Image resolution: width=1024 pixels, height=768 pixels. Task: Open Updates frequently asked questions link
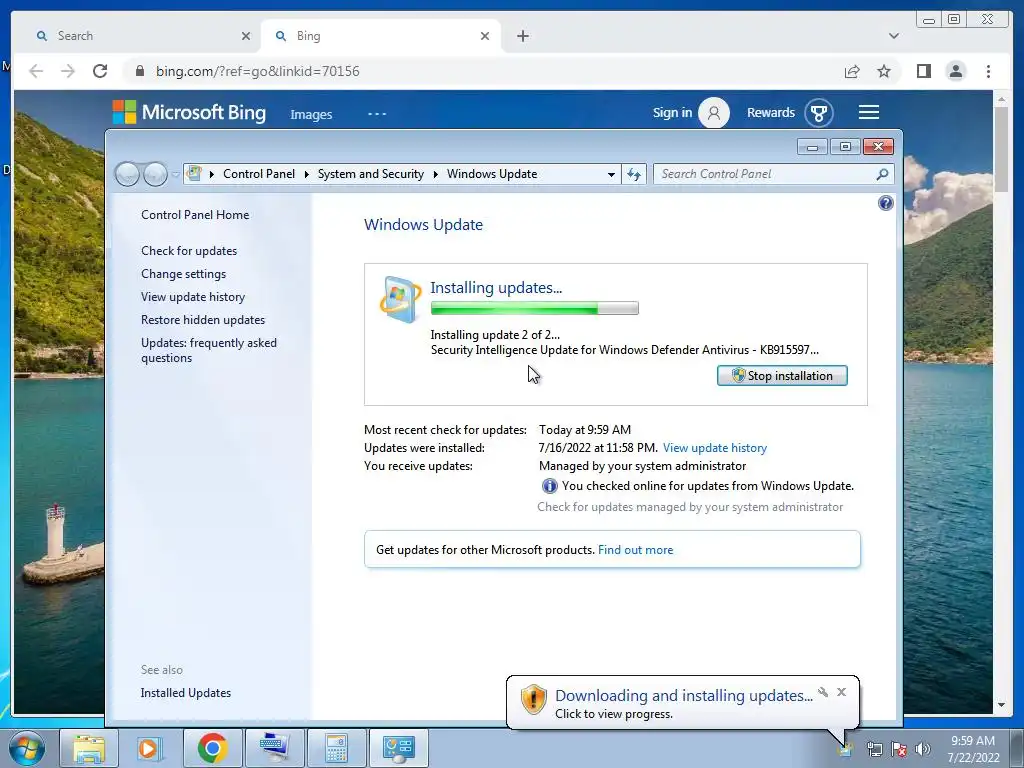[209, 350]
